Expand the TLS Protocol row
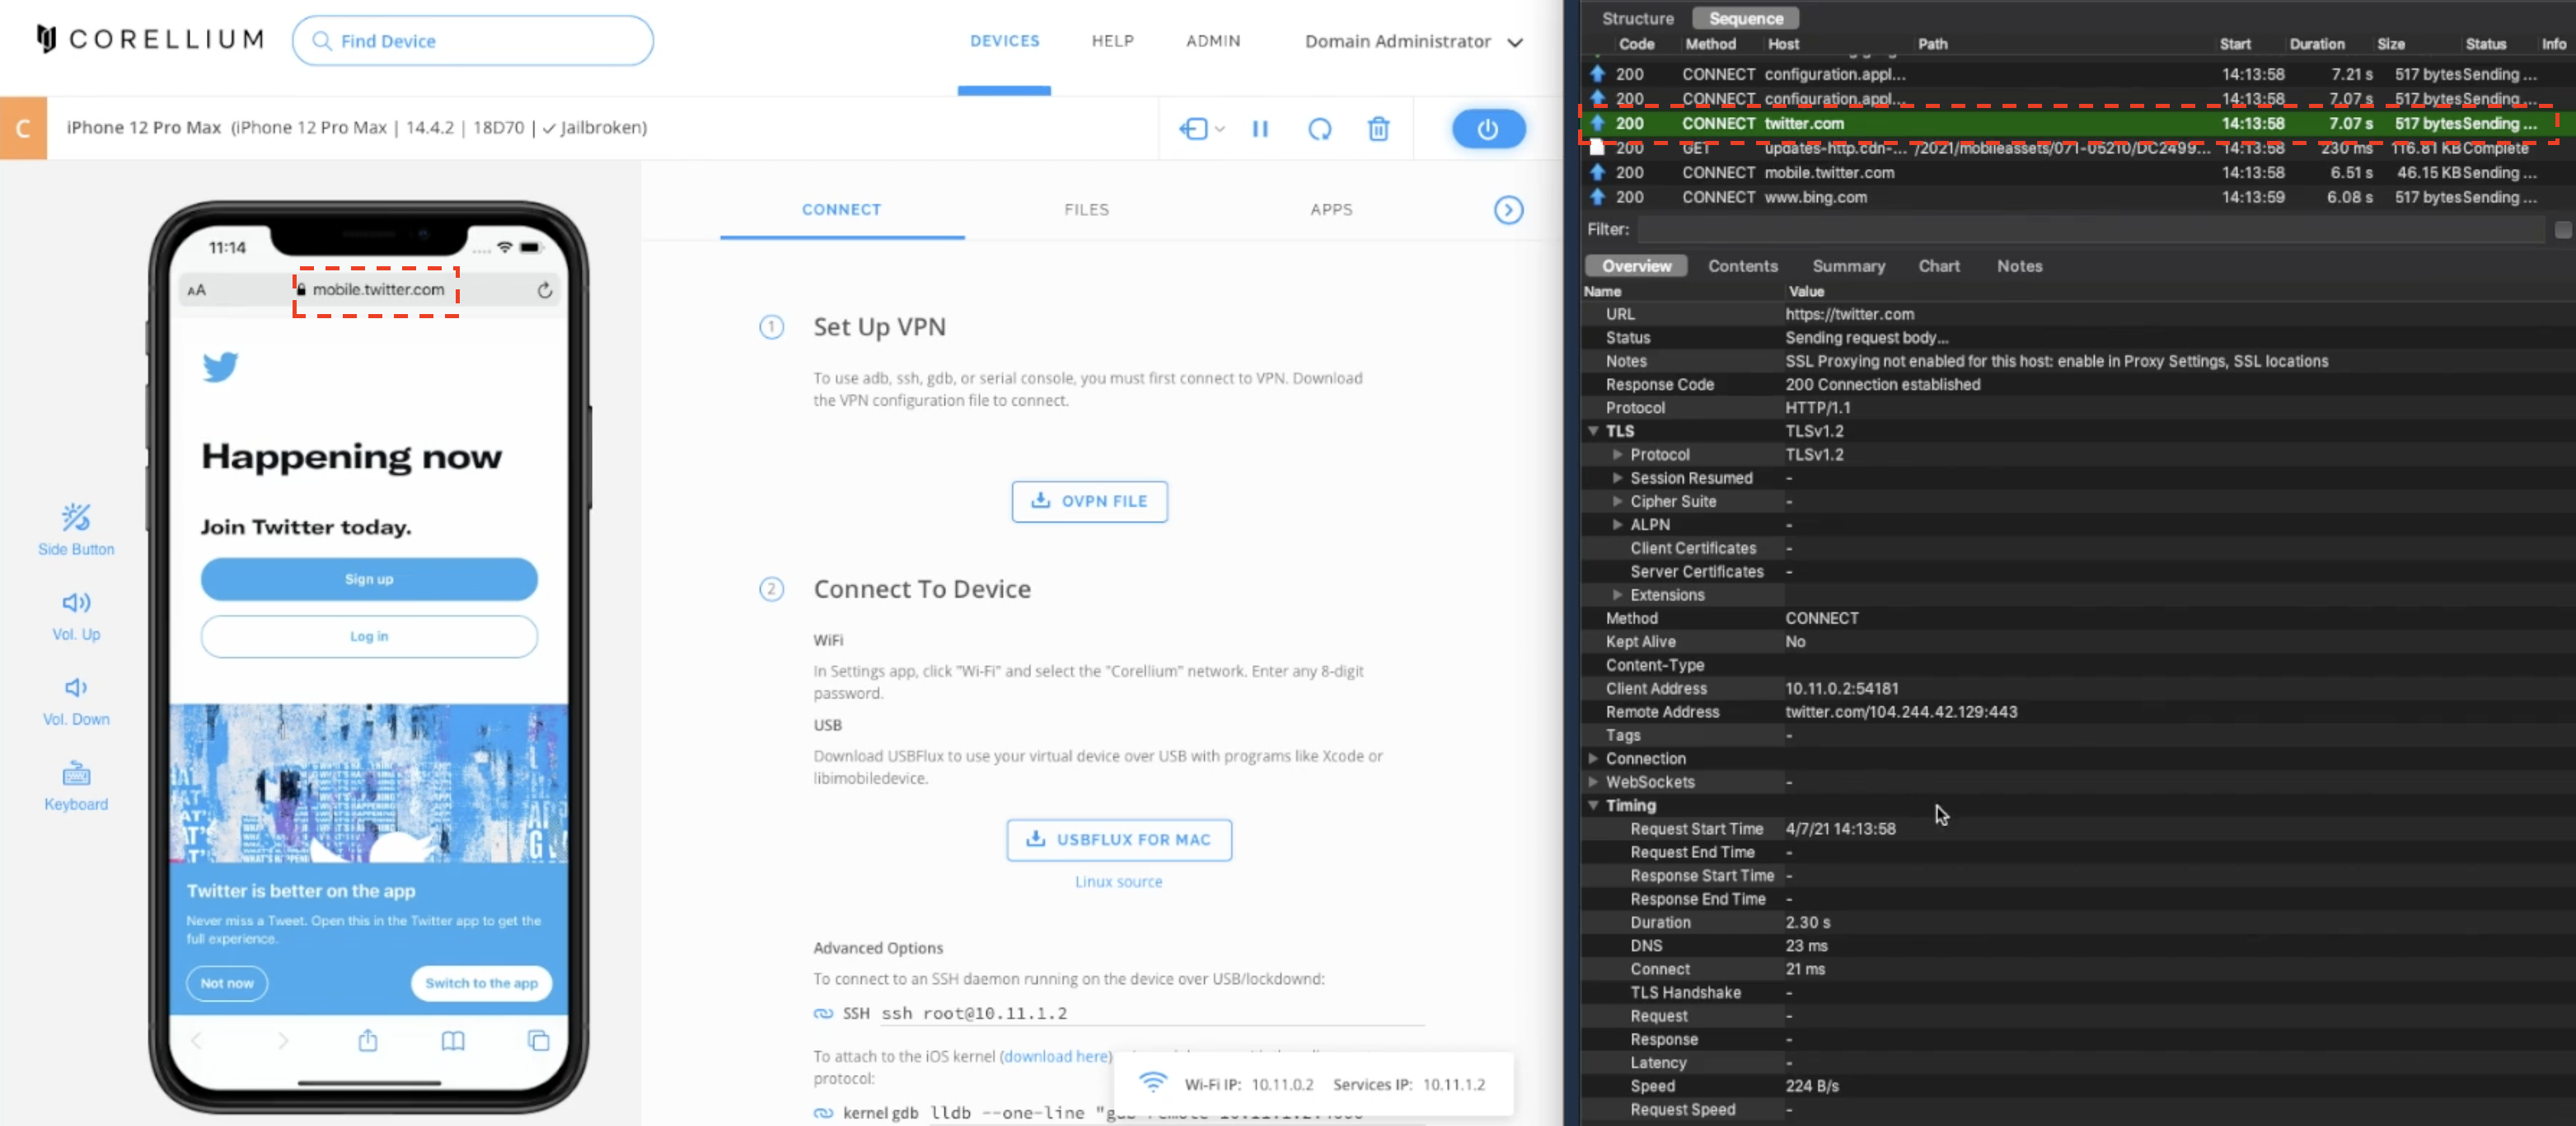 coord(1617,454)
